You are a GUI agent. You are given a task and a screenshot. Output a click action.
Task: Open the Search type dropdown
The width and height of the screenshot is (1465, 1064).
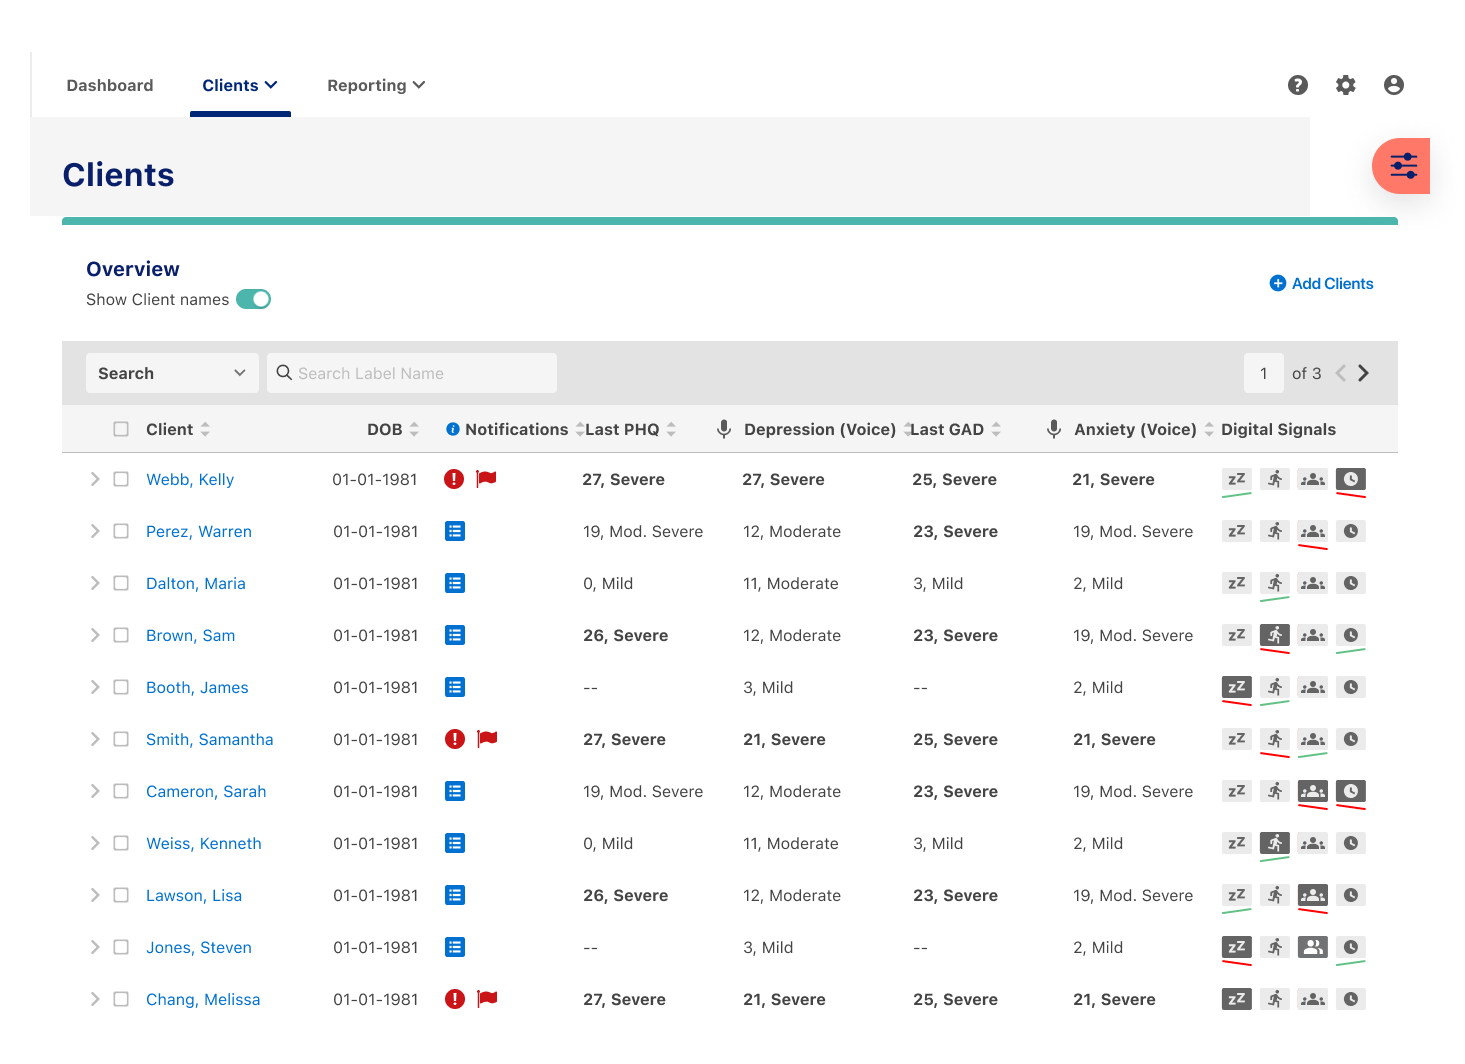pos(172,373)
